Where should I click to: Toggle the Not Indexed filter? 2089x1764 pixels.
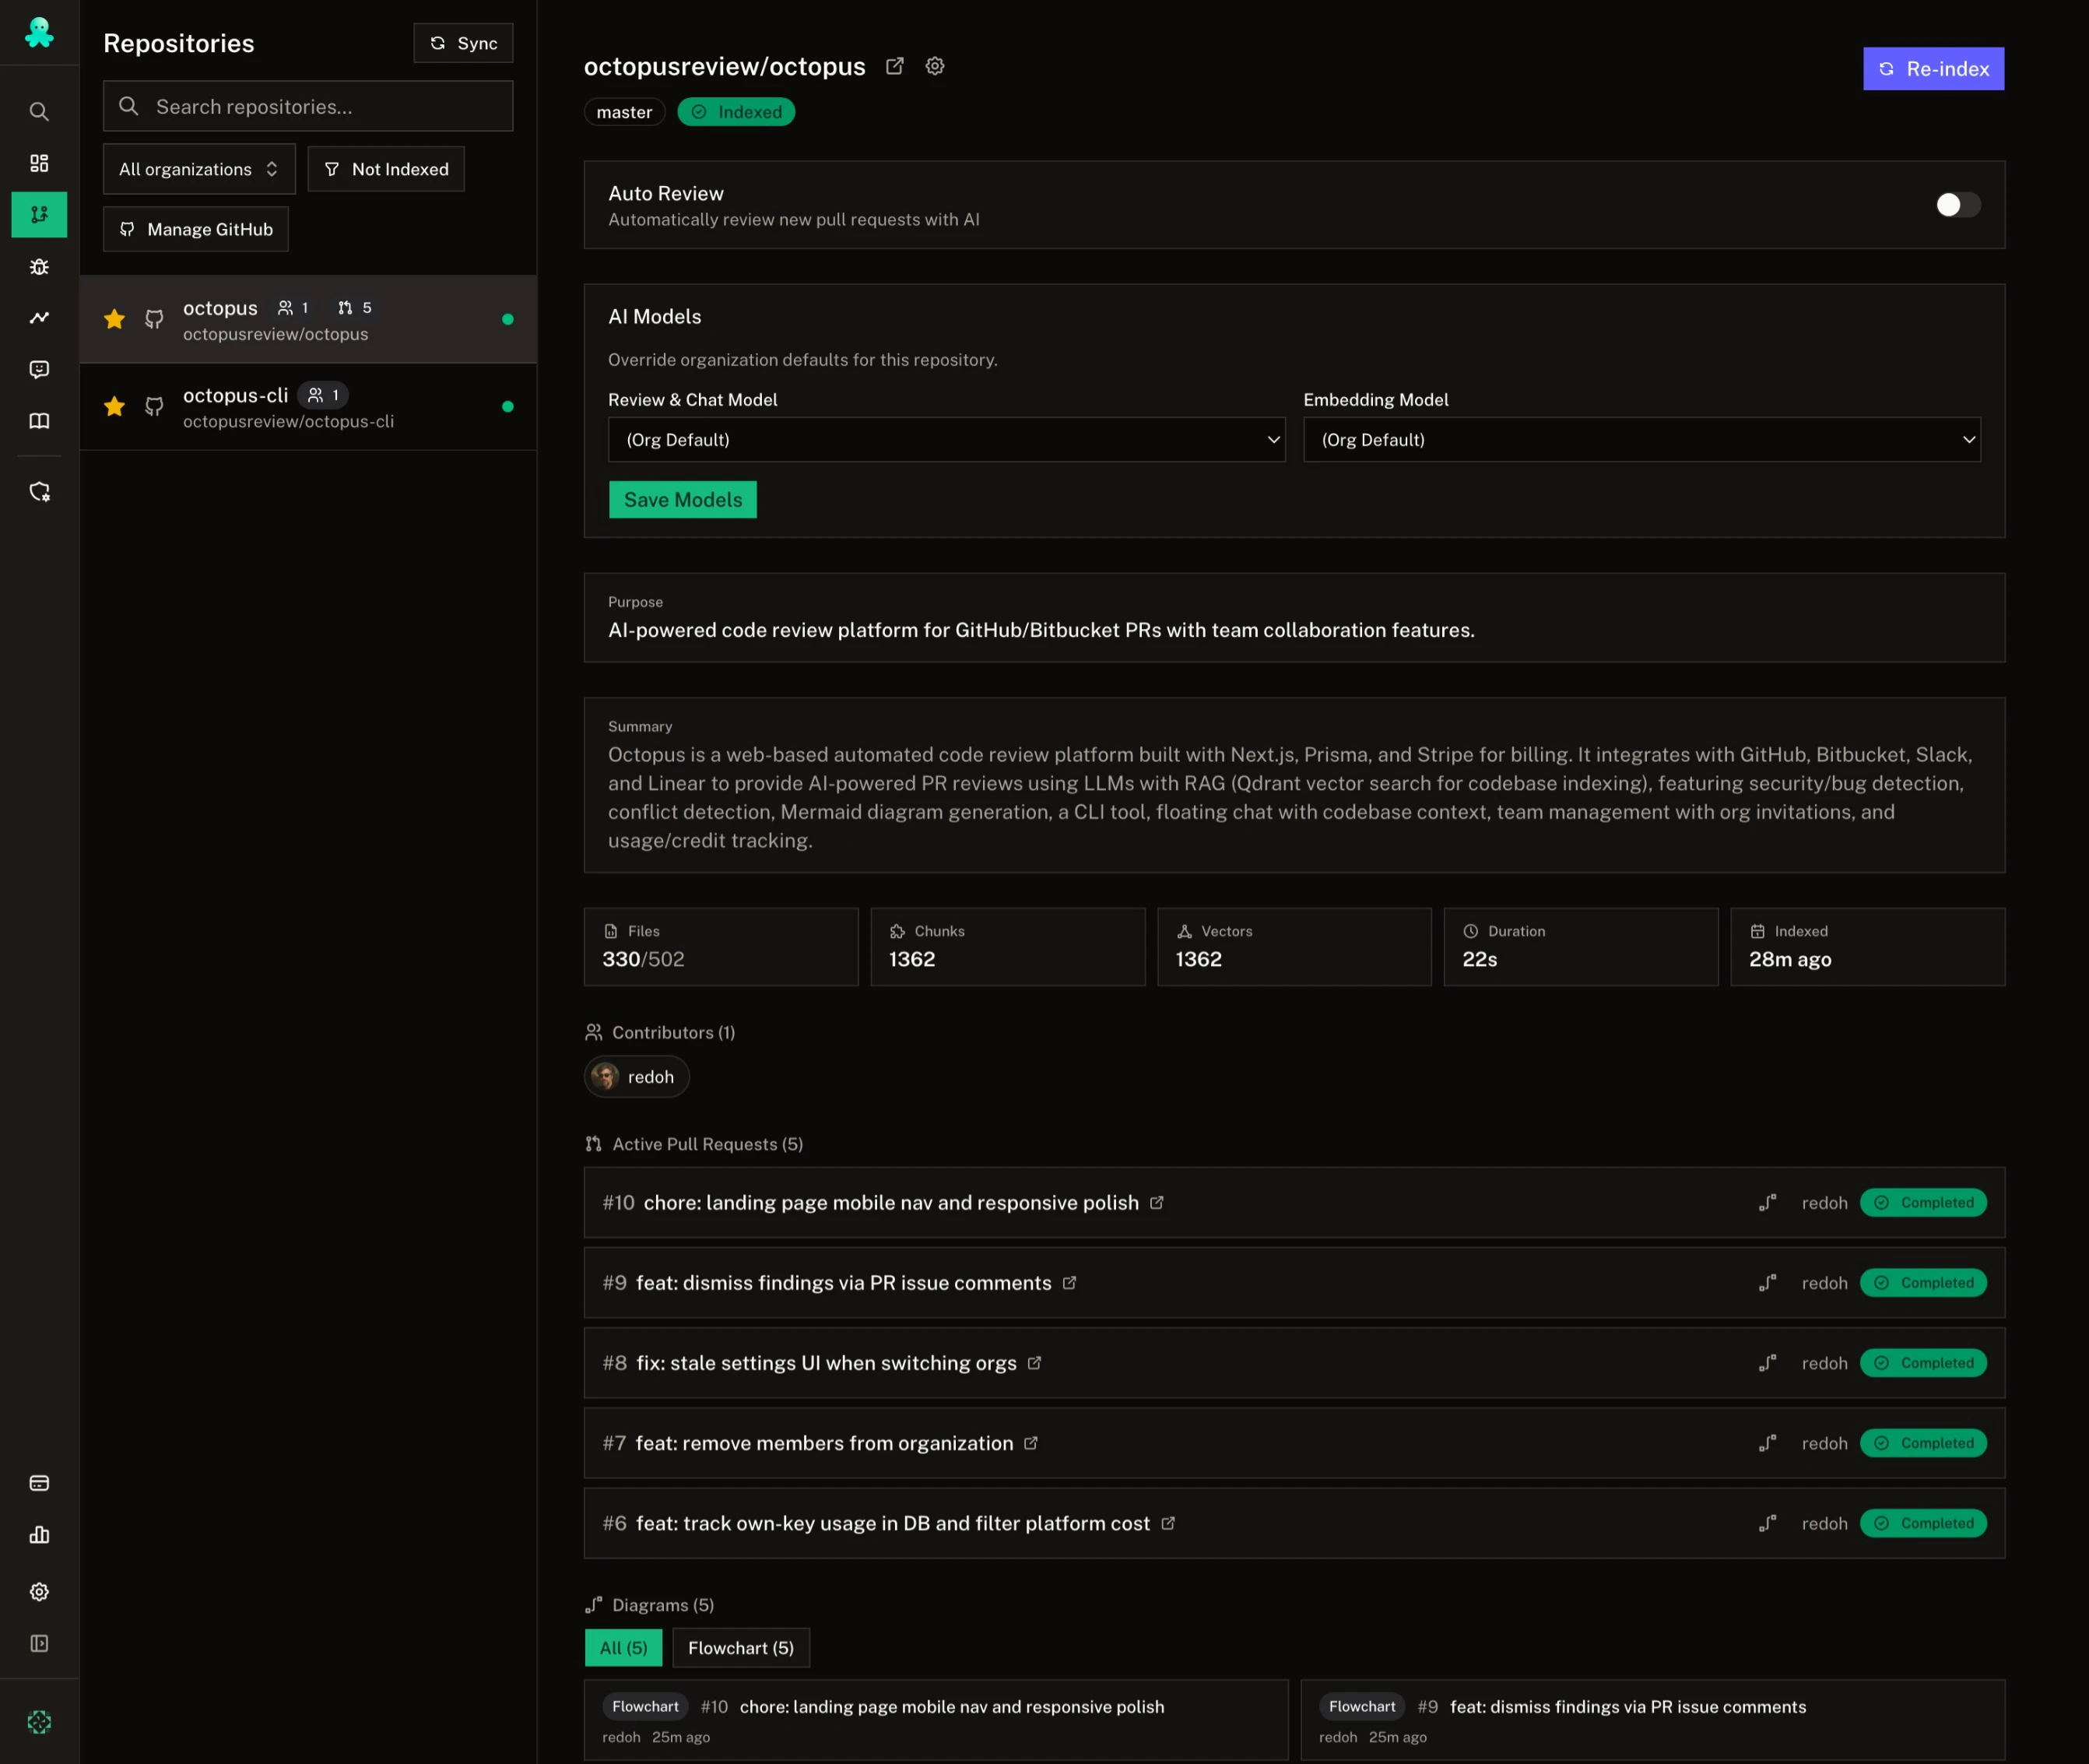(x=386, y=169)
